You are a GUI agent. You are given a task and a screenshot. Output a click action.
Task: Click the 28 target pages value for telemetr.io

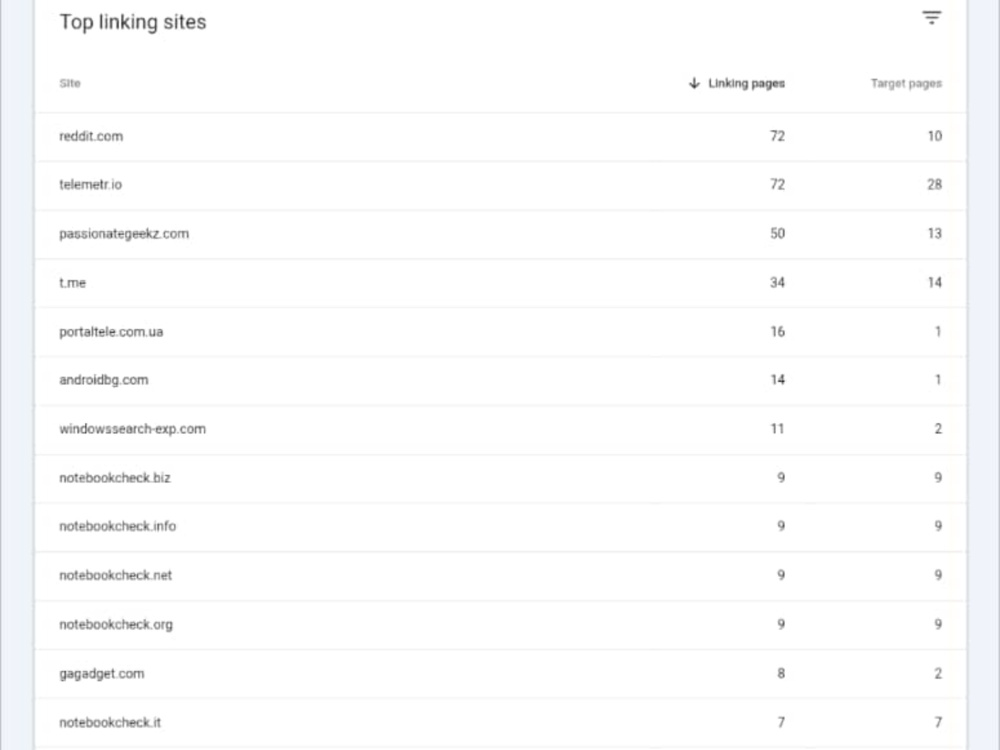pos(934,185)
